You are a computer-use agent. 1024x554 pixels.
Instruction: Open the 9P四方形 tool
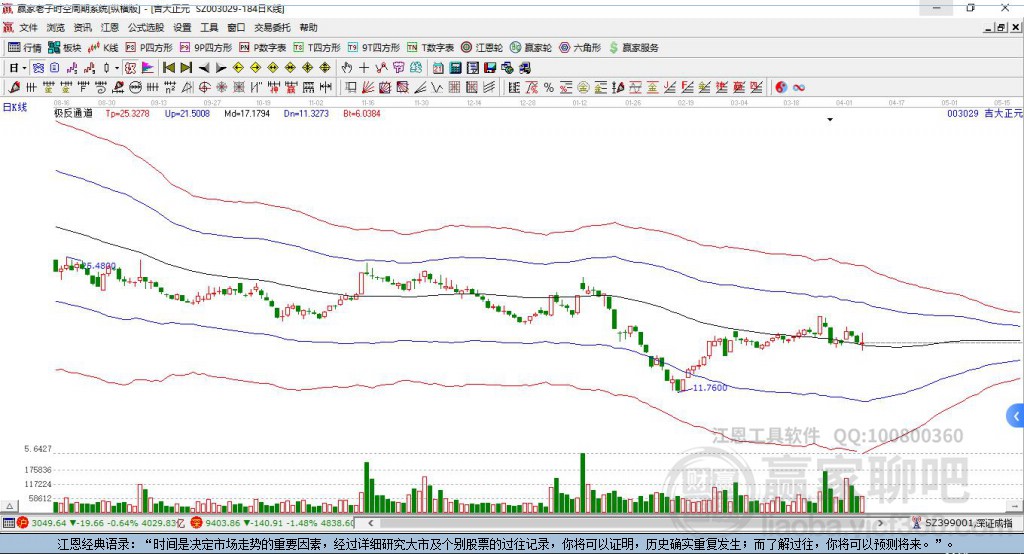pos(206,48)
